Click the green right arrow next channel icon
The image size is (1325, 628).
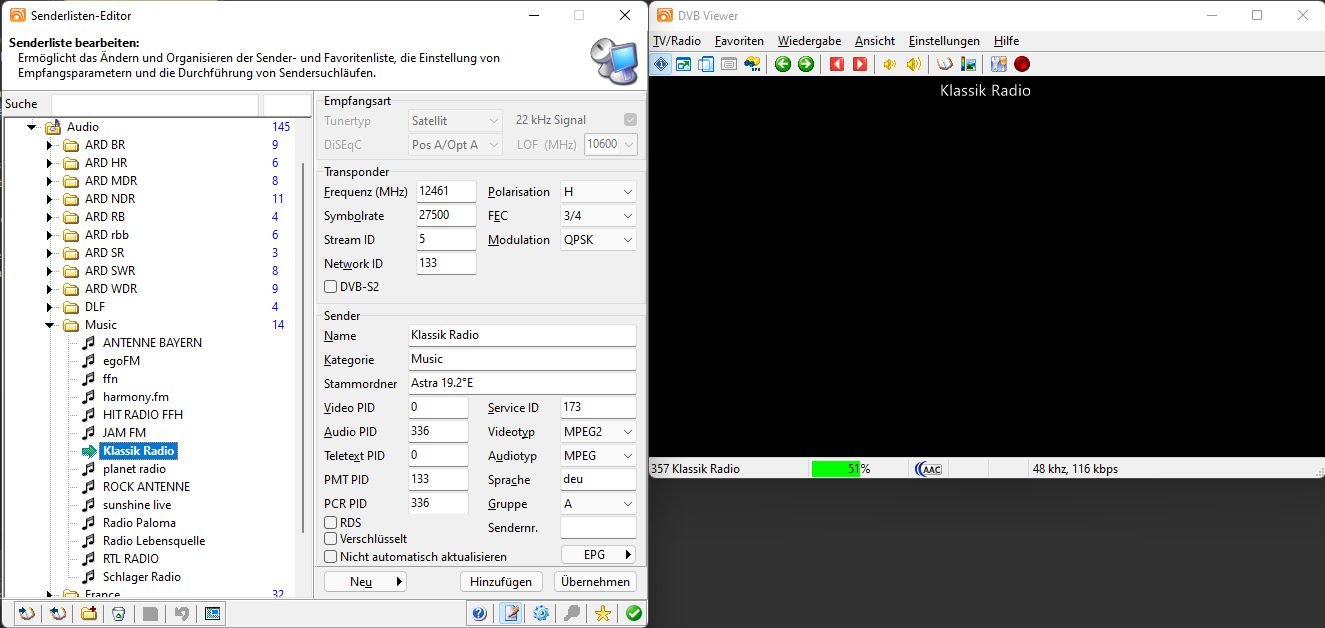pyautogui.click(x=805, y=64)
